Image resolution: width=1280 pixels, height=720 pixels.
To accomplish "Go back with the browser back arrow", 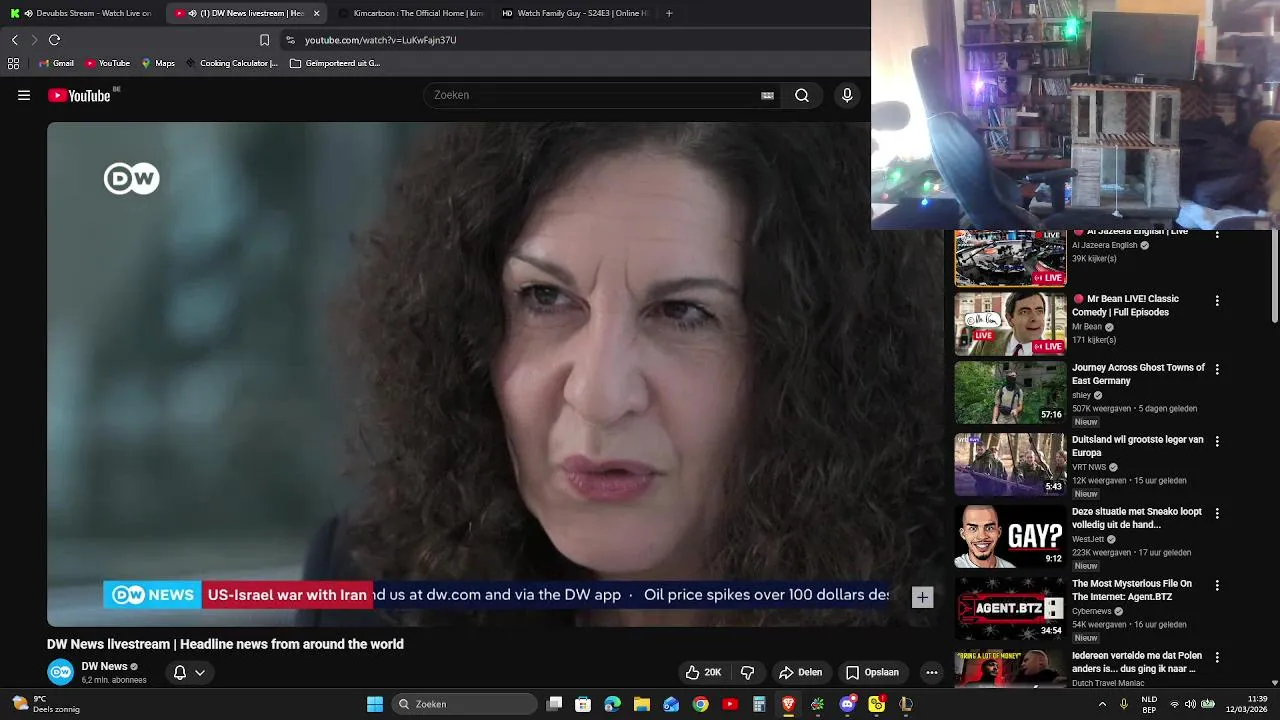I will 14,40.
